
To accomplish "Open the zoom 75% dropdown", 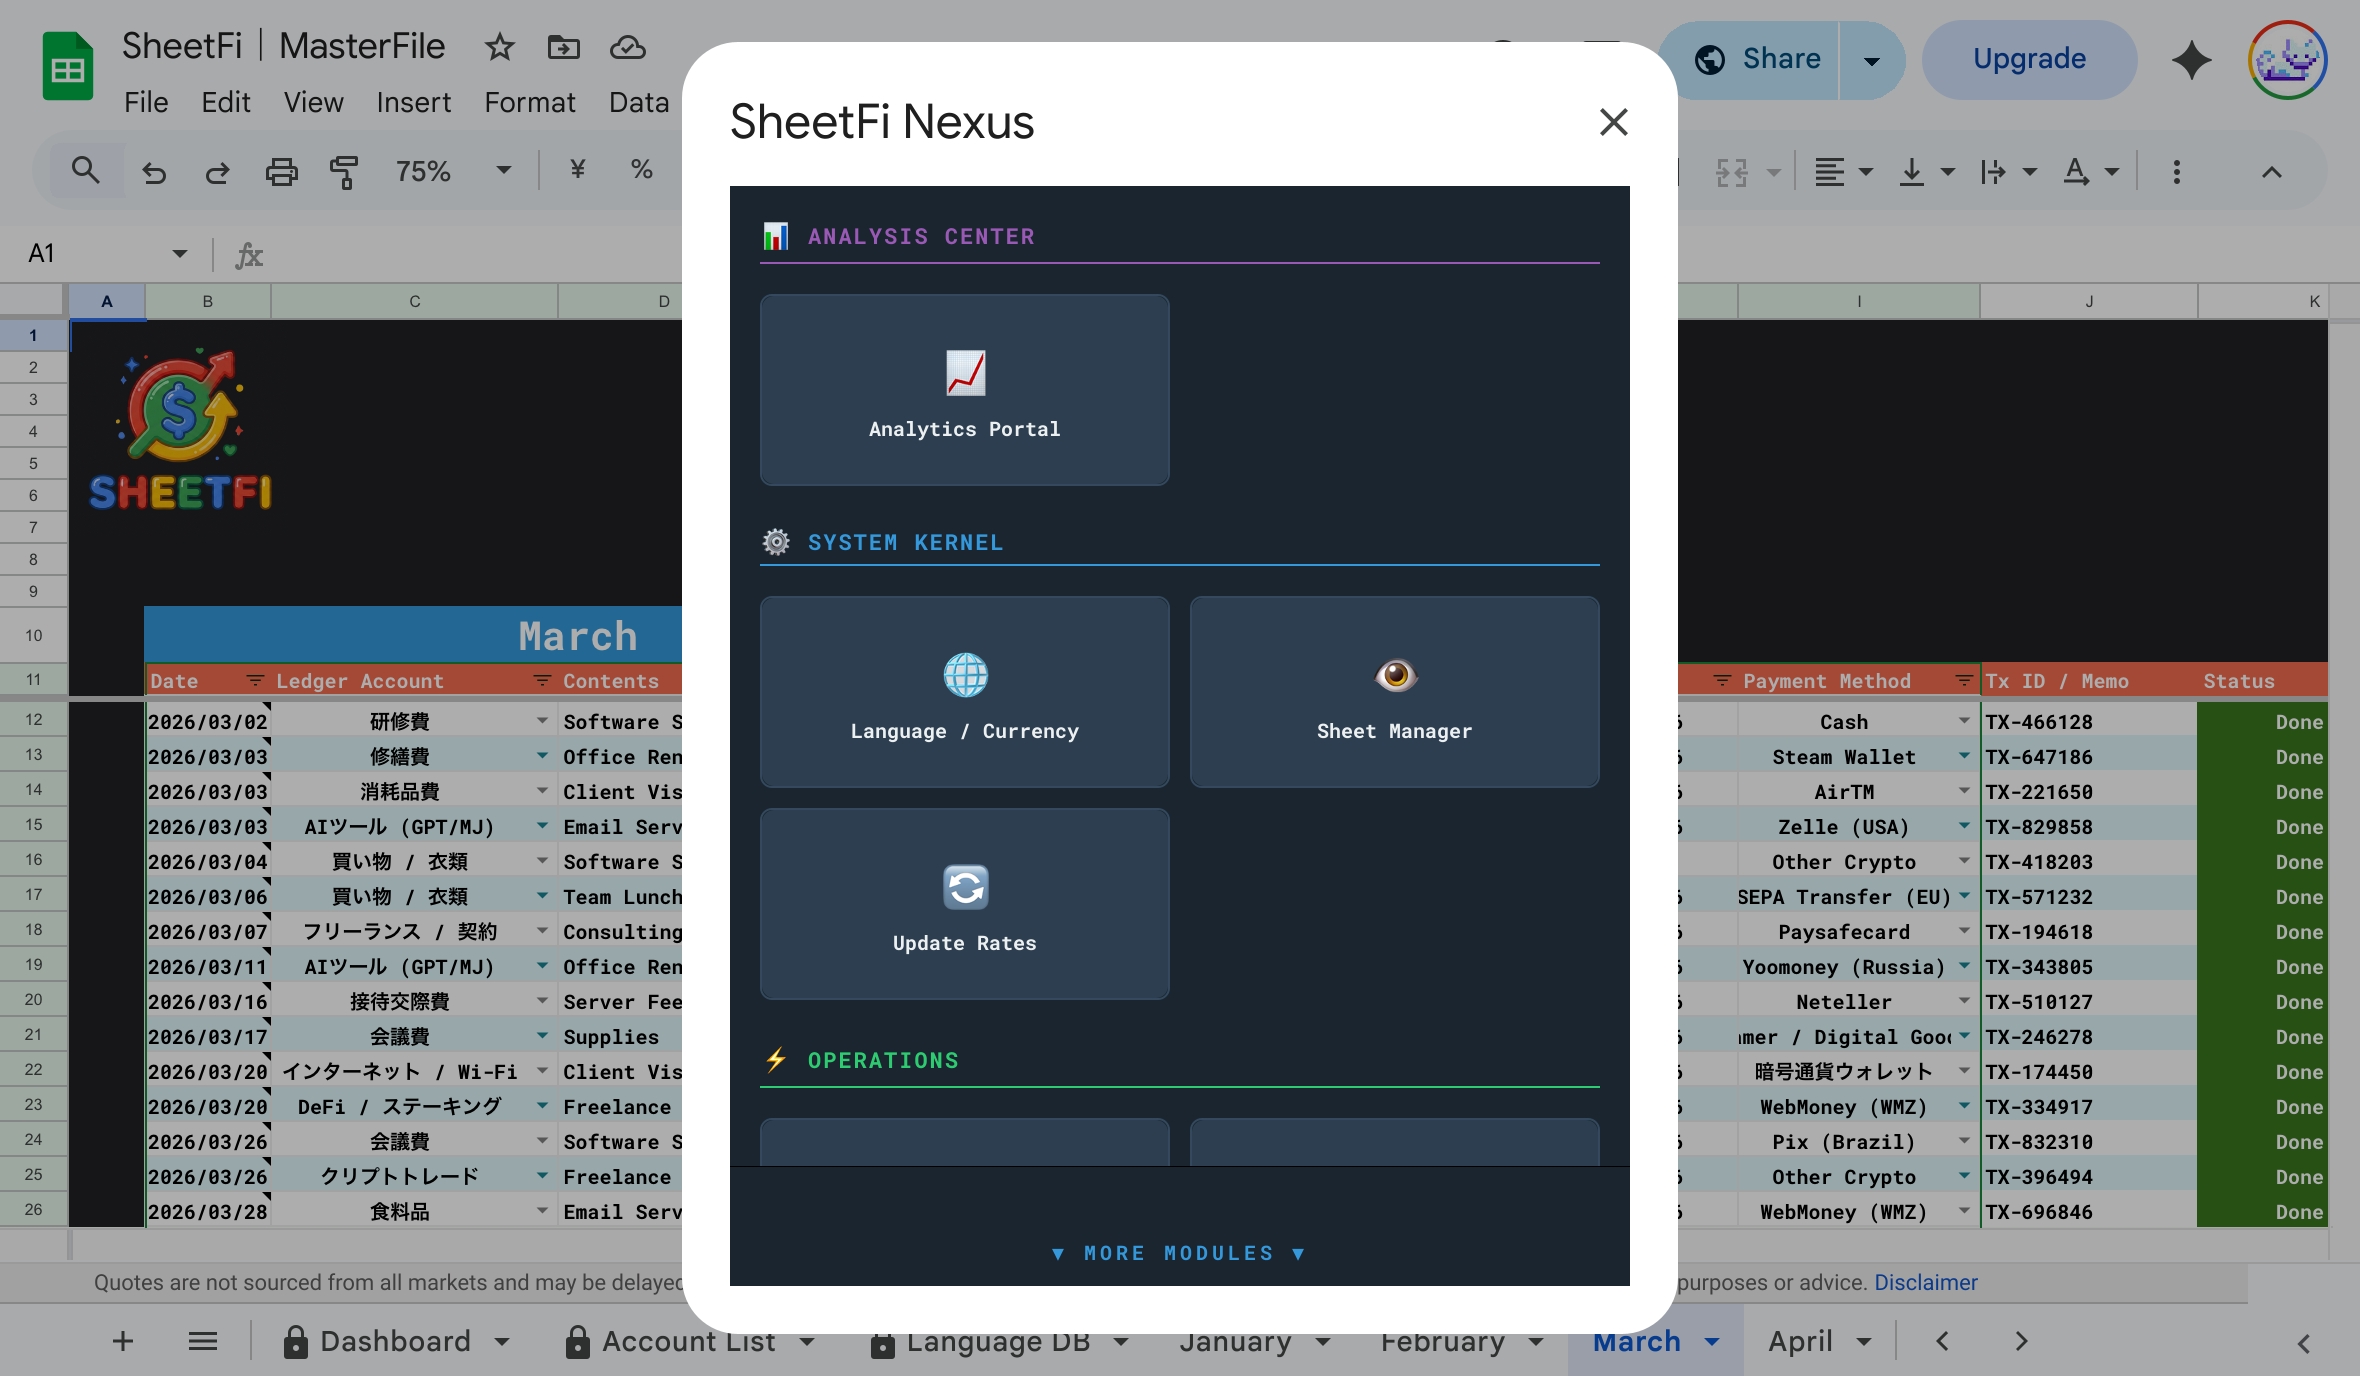I will 504,171.
